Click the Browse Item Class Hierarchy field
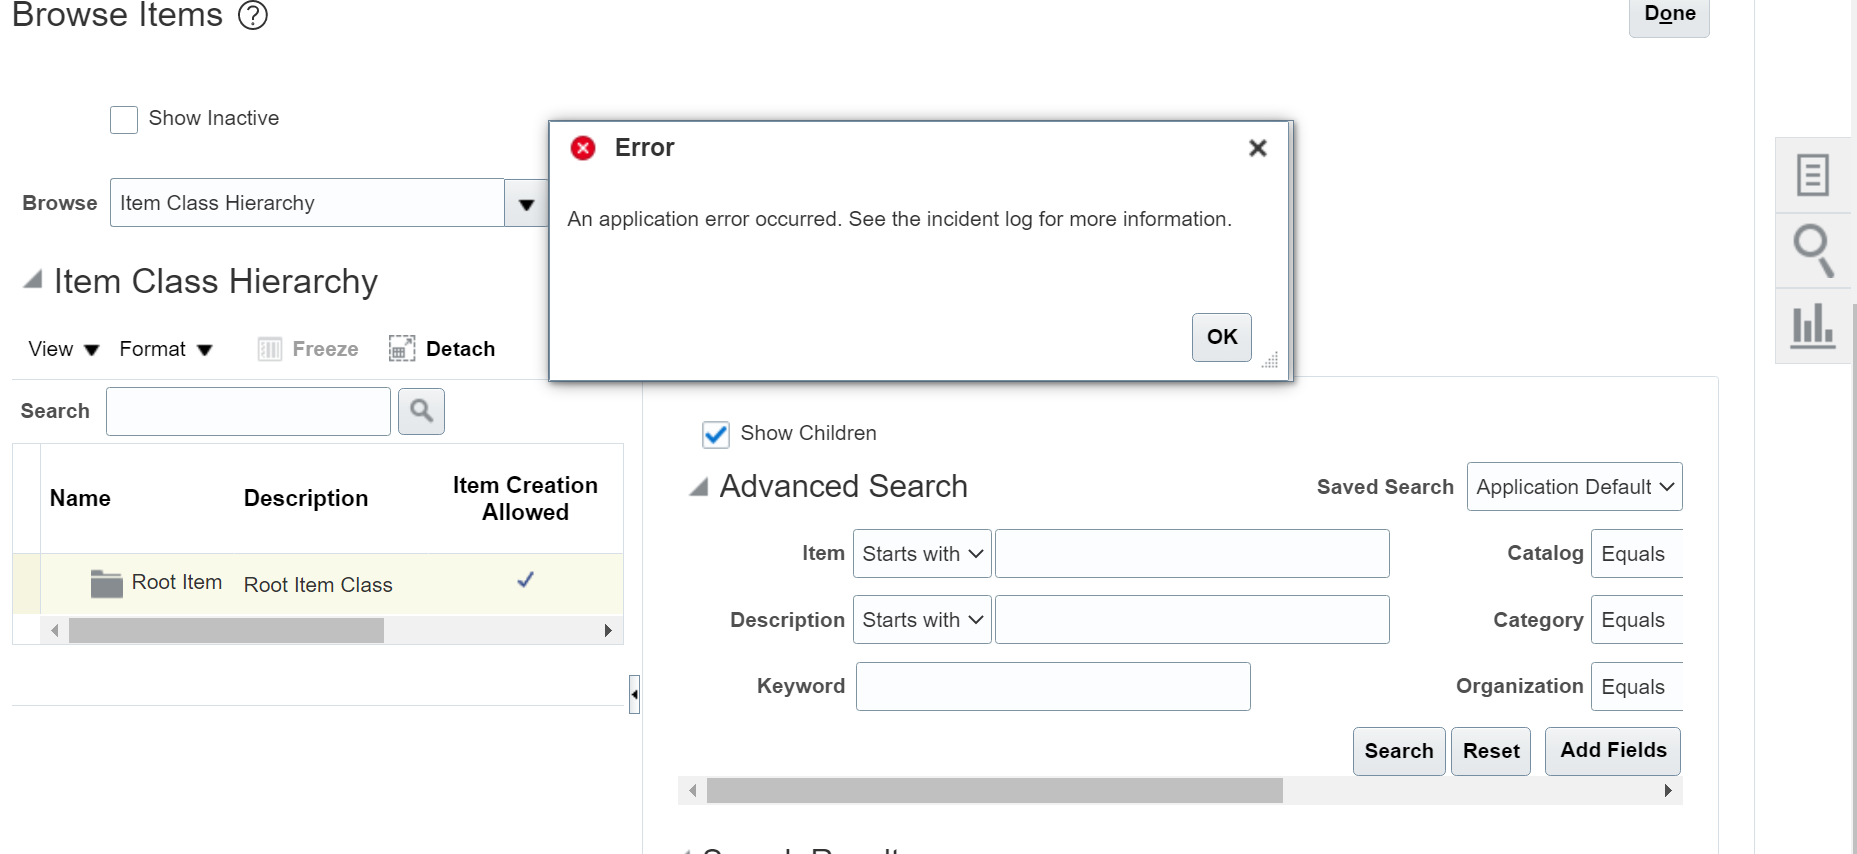The image size is (1857, 854). [x=307, y=203]
